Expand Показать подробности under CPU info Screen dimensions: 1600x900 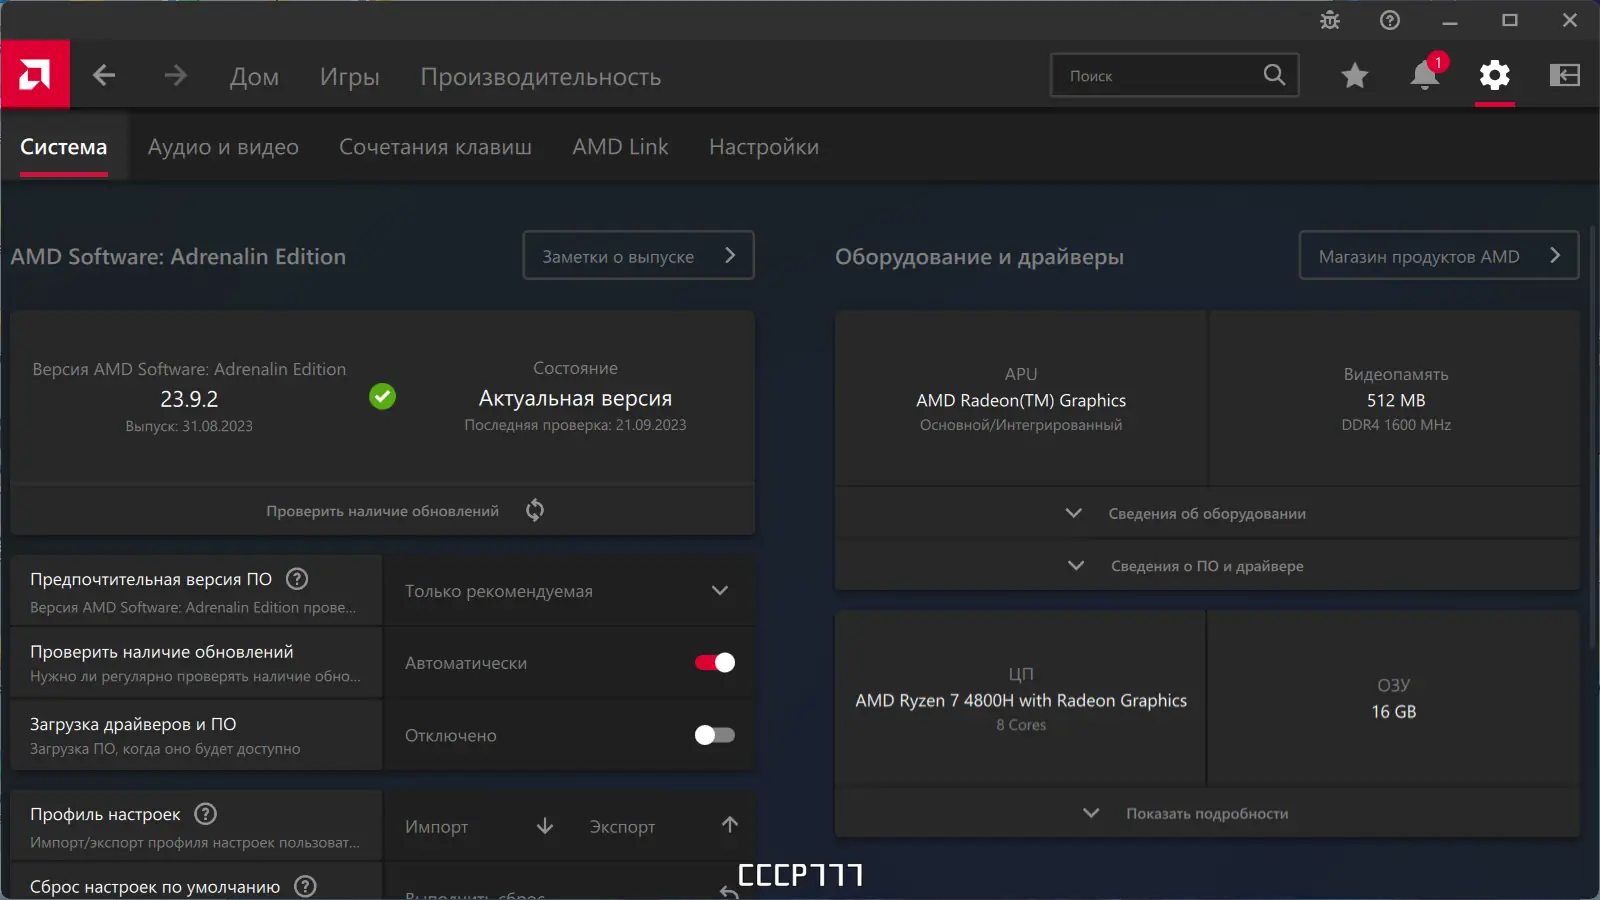point(1206,813)
